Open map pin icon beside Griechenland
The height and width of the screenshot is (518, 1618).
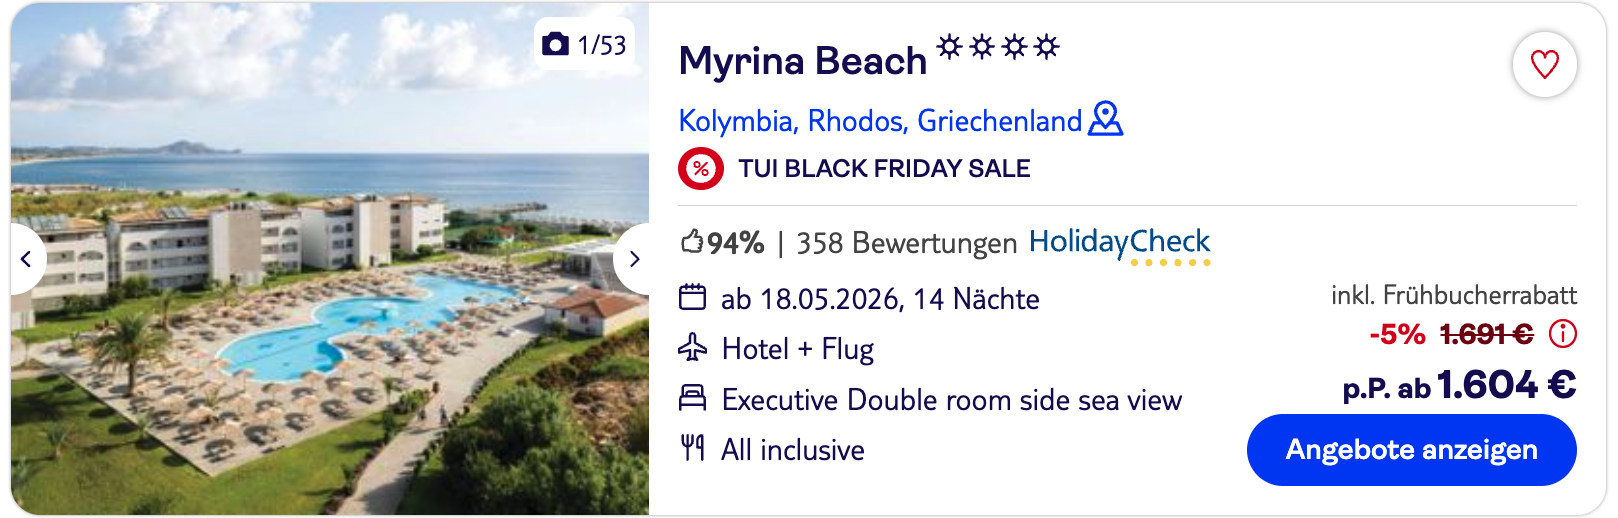1105,119
